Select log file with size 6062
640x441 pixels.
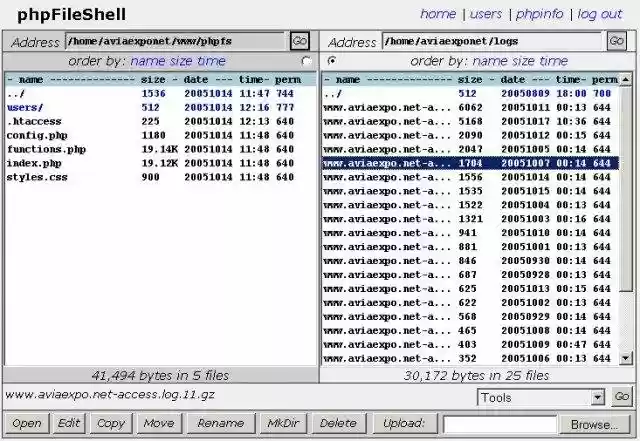(x=470, y=108)
